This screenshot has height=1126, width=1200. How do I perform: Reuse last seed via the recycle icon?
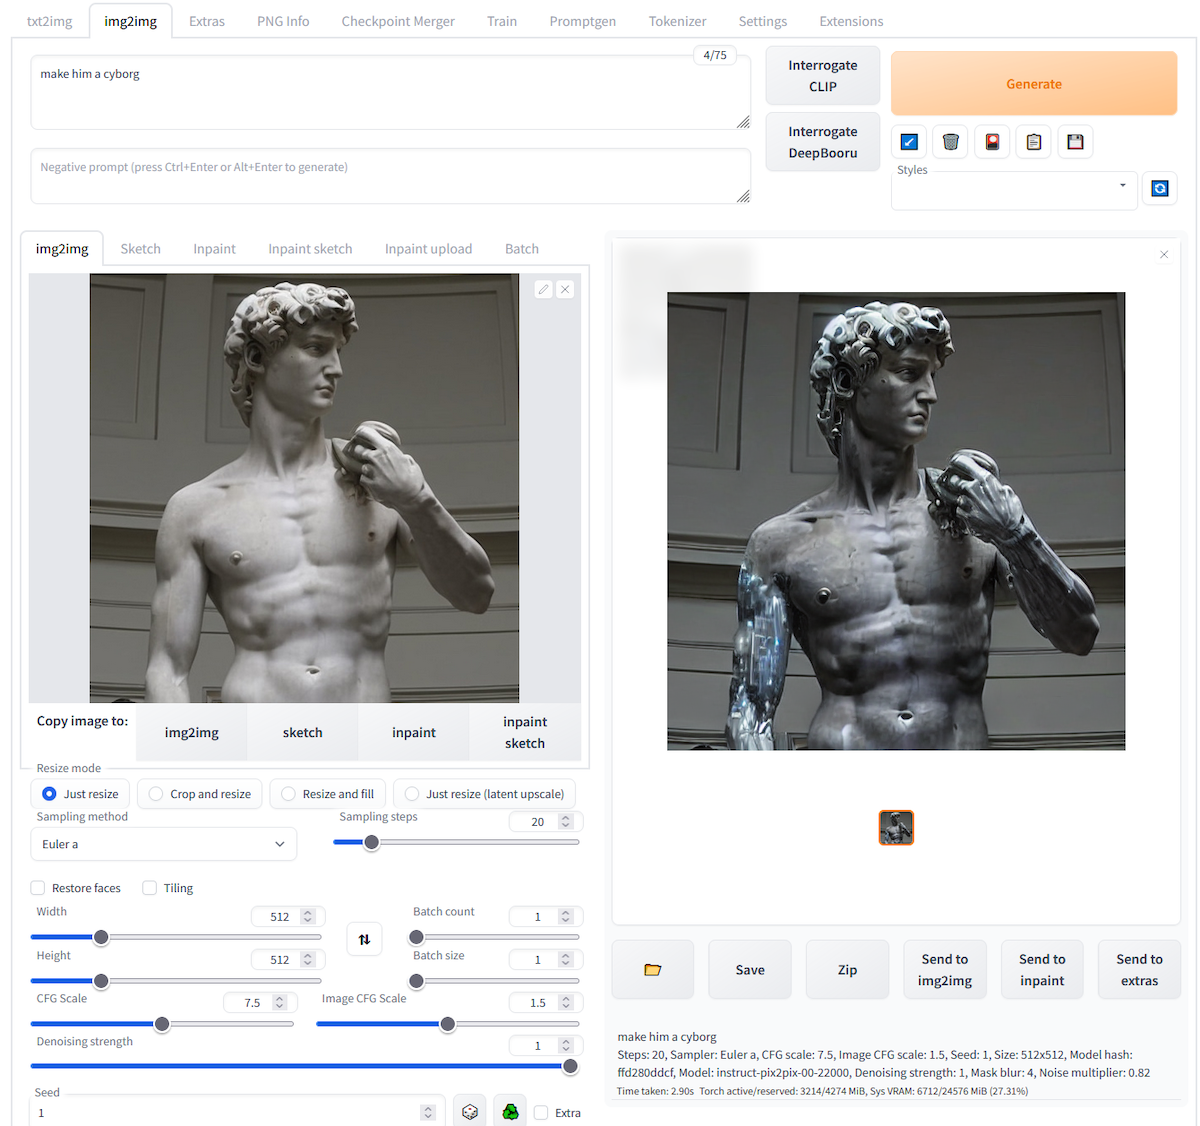pyautogui.click(x=509, y=1110)
